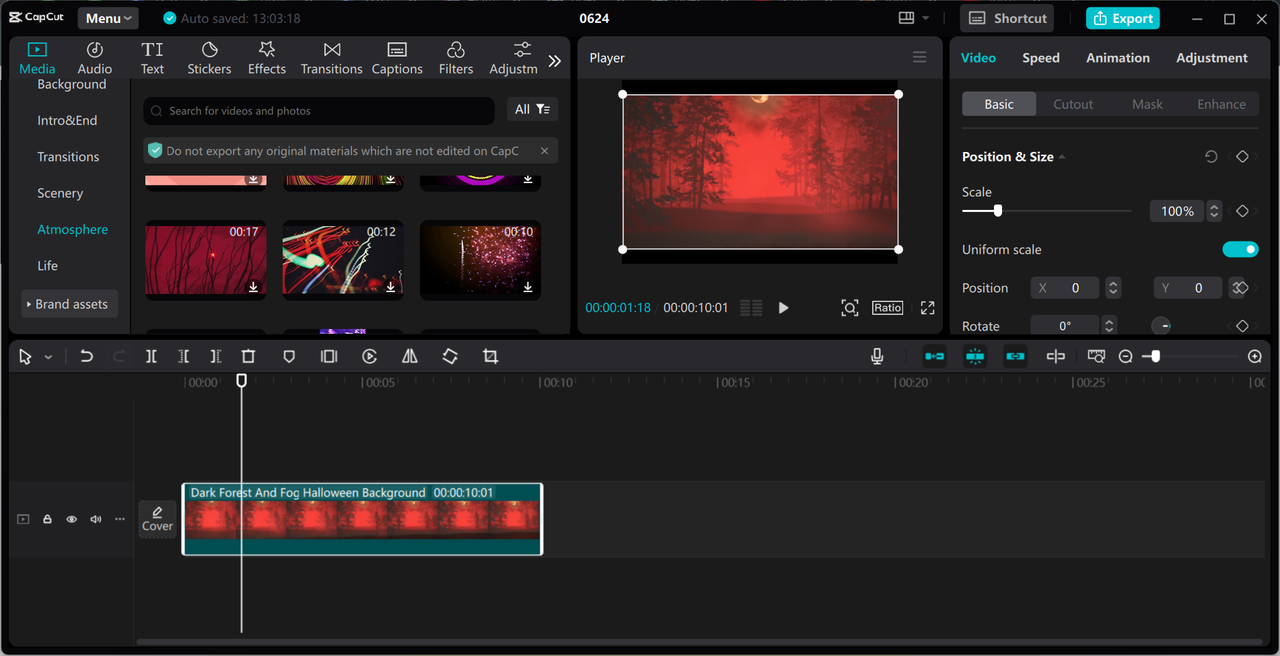Open the Stickers panel
This screenshot has height=656, width=1280.
point(209,58)
